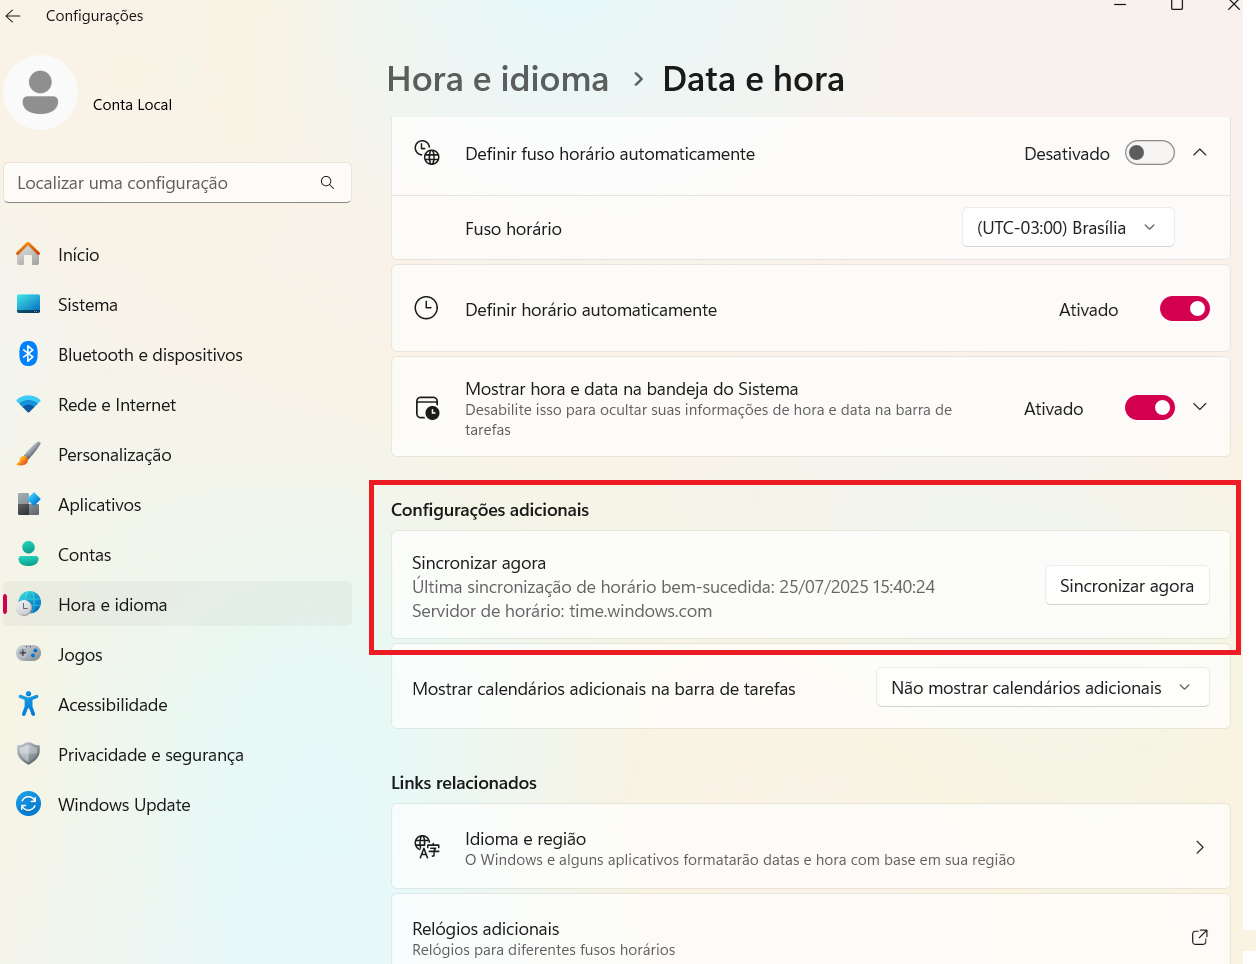
Task: Click the Jogos sidebar icon
Action: 28,654
